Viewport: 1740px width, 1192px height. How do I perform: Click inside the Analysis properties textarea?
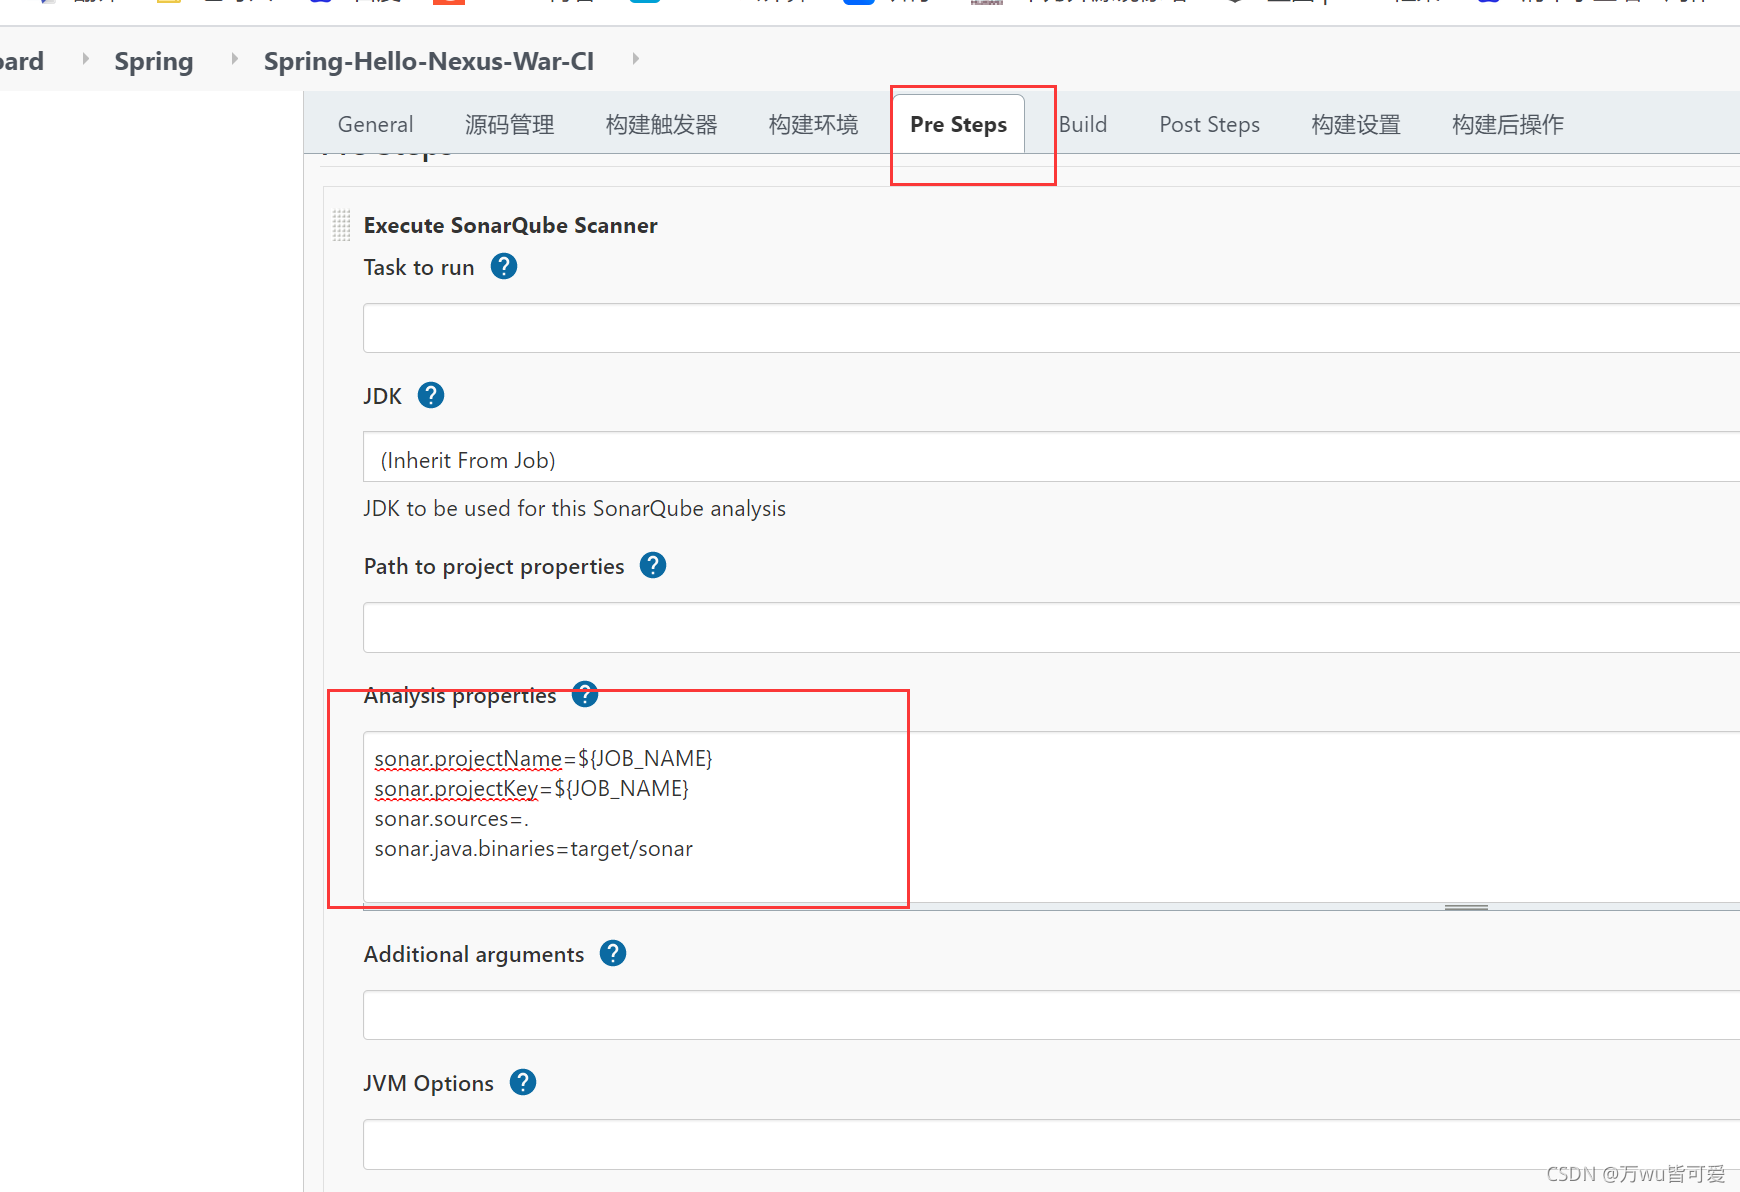click(1051, 817)
